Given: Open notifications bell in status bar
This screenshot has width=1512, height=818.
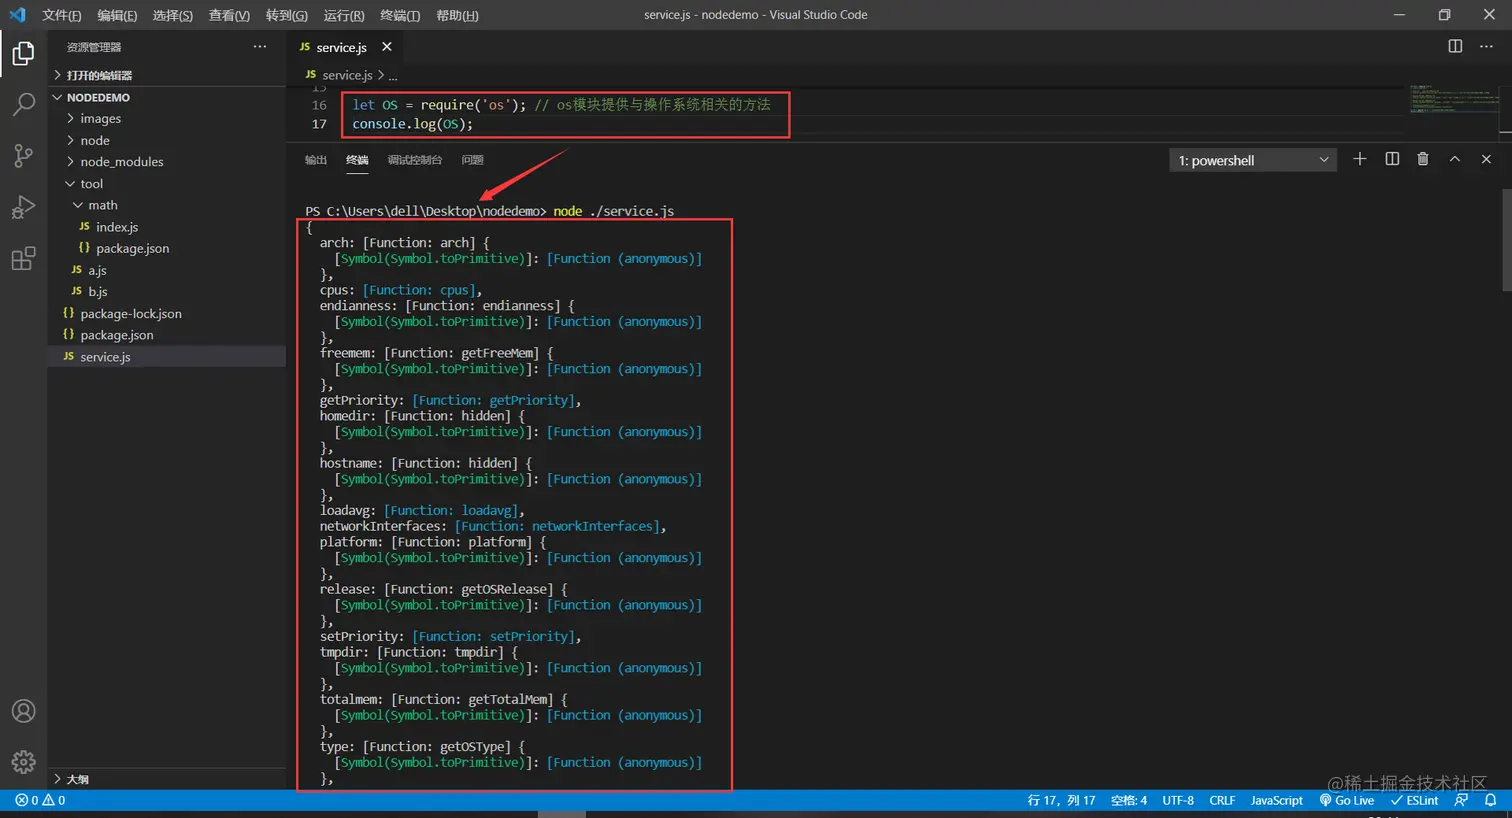Looking at the screenshot, I should click(1490, 800).
